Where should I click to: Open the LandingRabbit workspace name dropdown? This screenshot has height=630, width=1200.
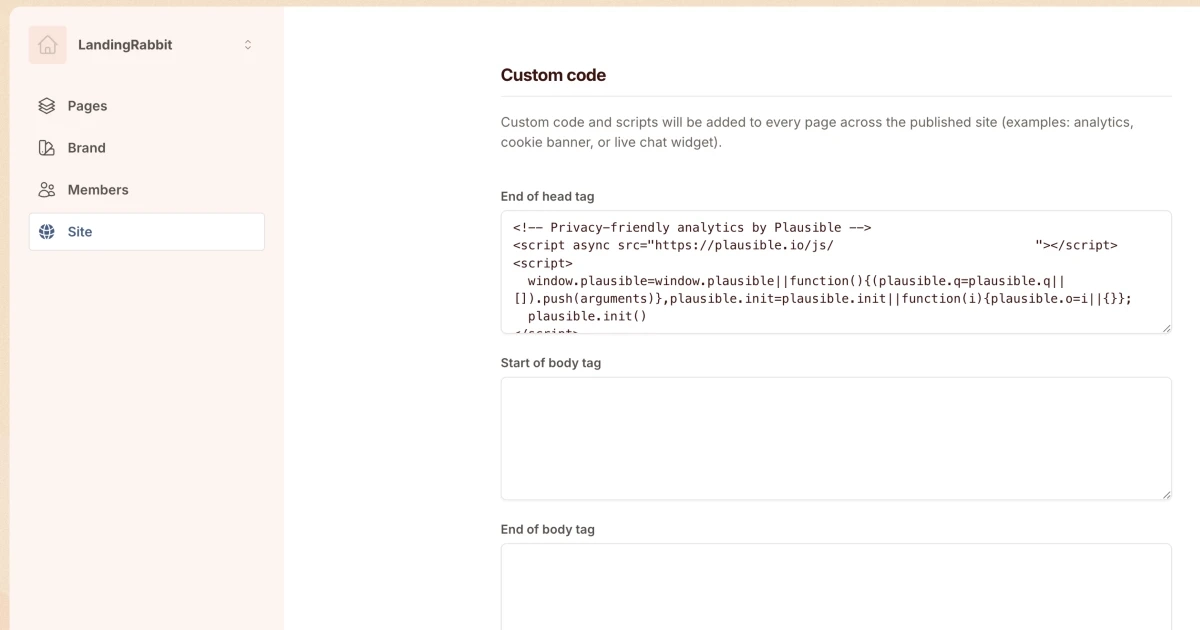pos(125,45)
